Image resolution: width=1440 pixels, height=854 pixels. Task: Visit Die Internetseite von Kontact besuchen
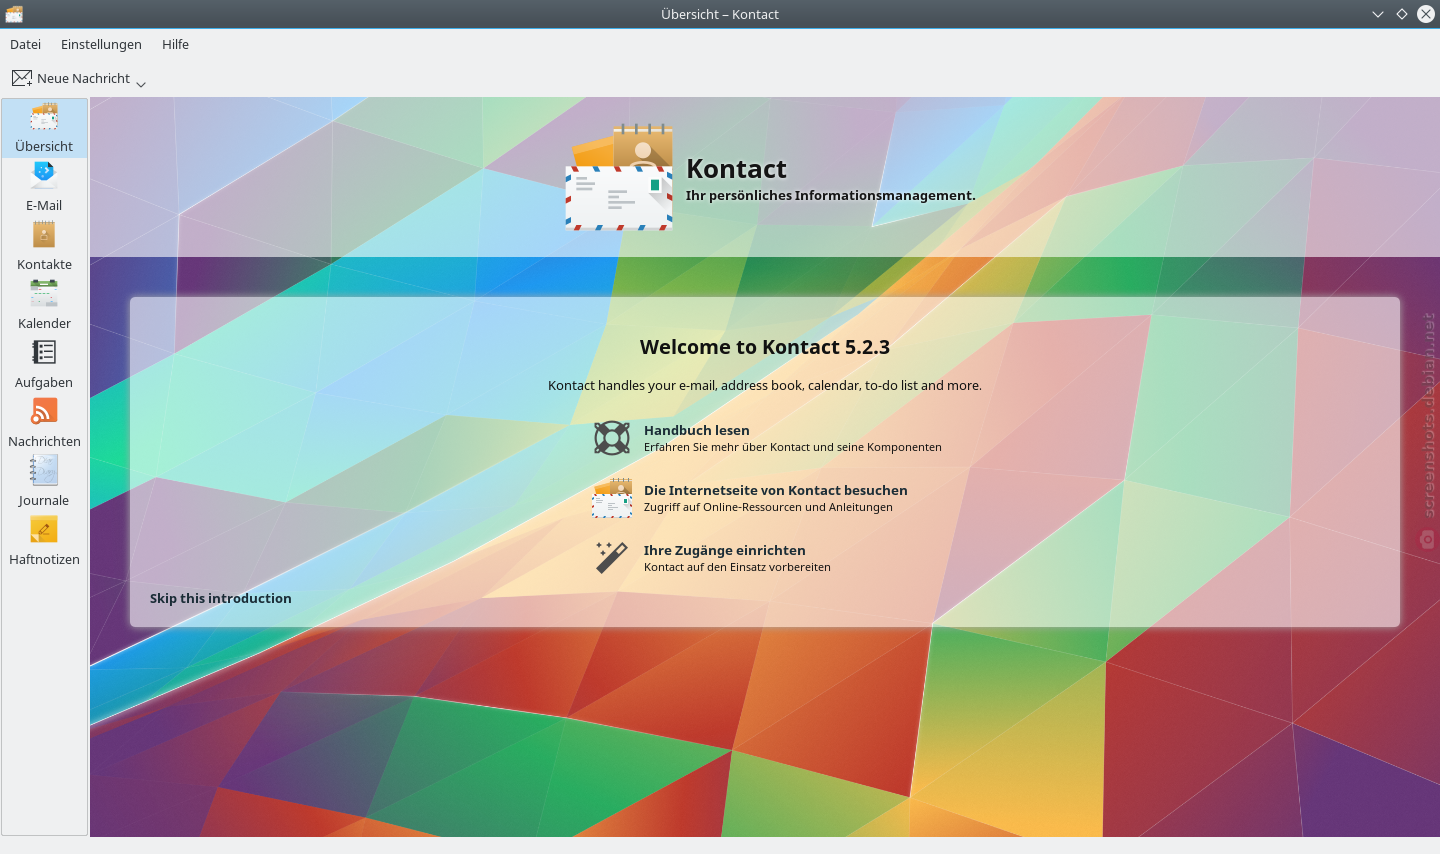pos(775,490)
